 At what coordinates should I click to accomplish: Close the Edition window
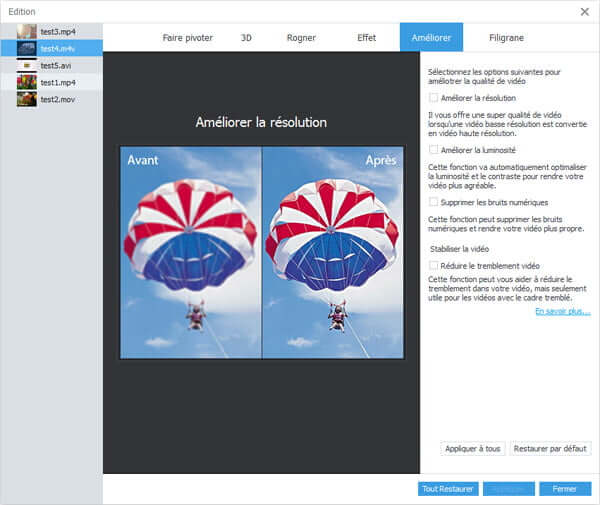585,11
